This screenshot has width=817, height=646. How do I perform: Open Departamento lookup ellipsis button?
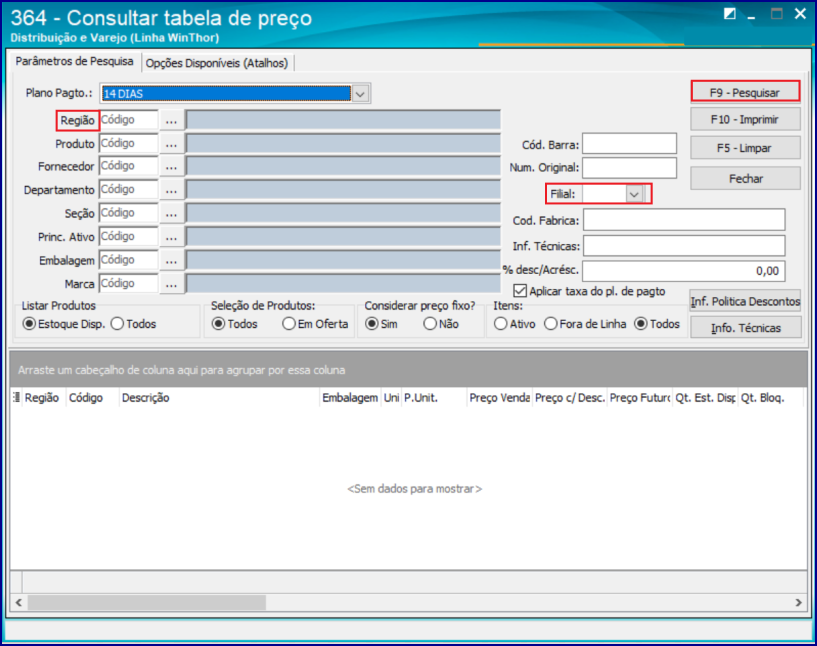pyautogui.click(x=171, y=190)
